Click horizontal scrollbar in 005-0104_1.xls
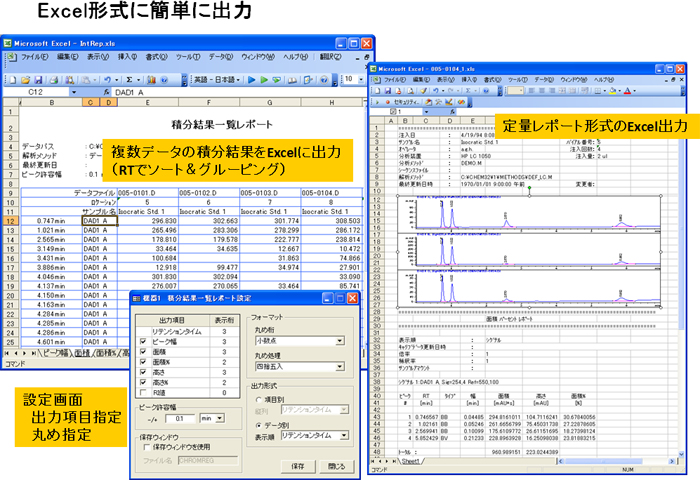The width and height of the screenshot is (700, 480). (x=617, y=461)
